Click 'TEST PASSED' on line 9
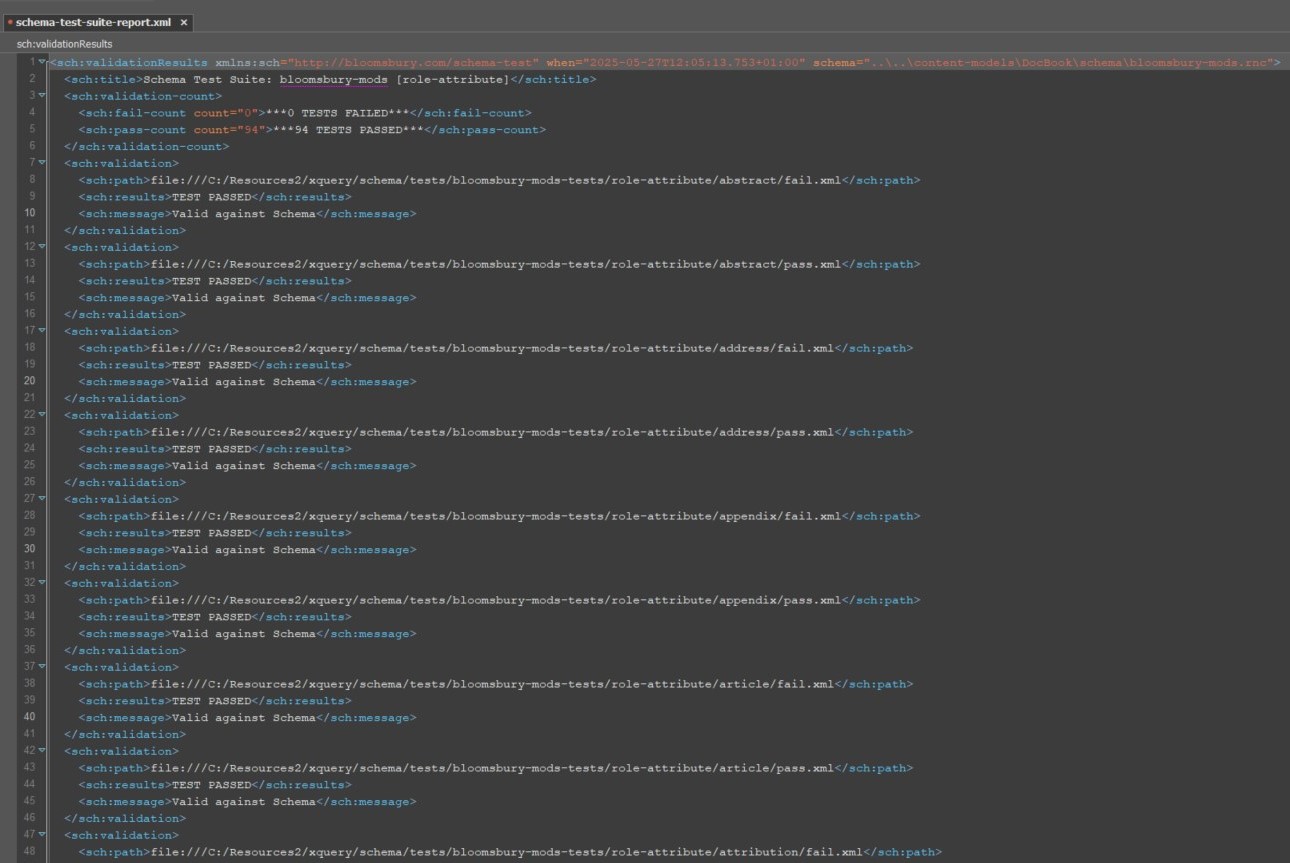Viewport: 1290px width, 863px height. 212,197
